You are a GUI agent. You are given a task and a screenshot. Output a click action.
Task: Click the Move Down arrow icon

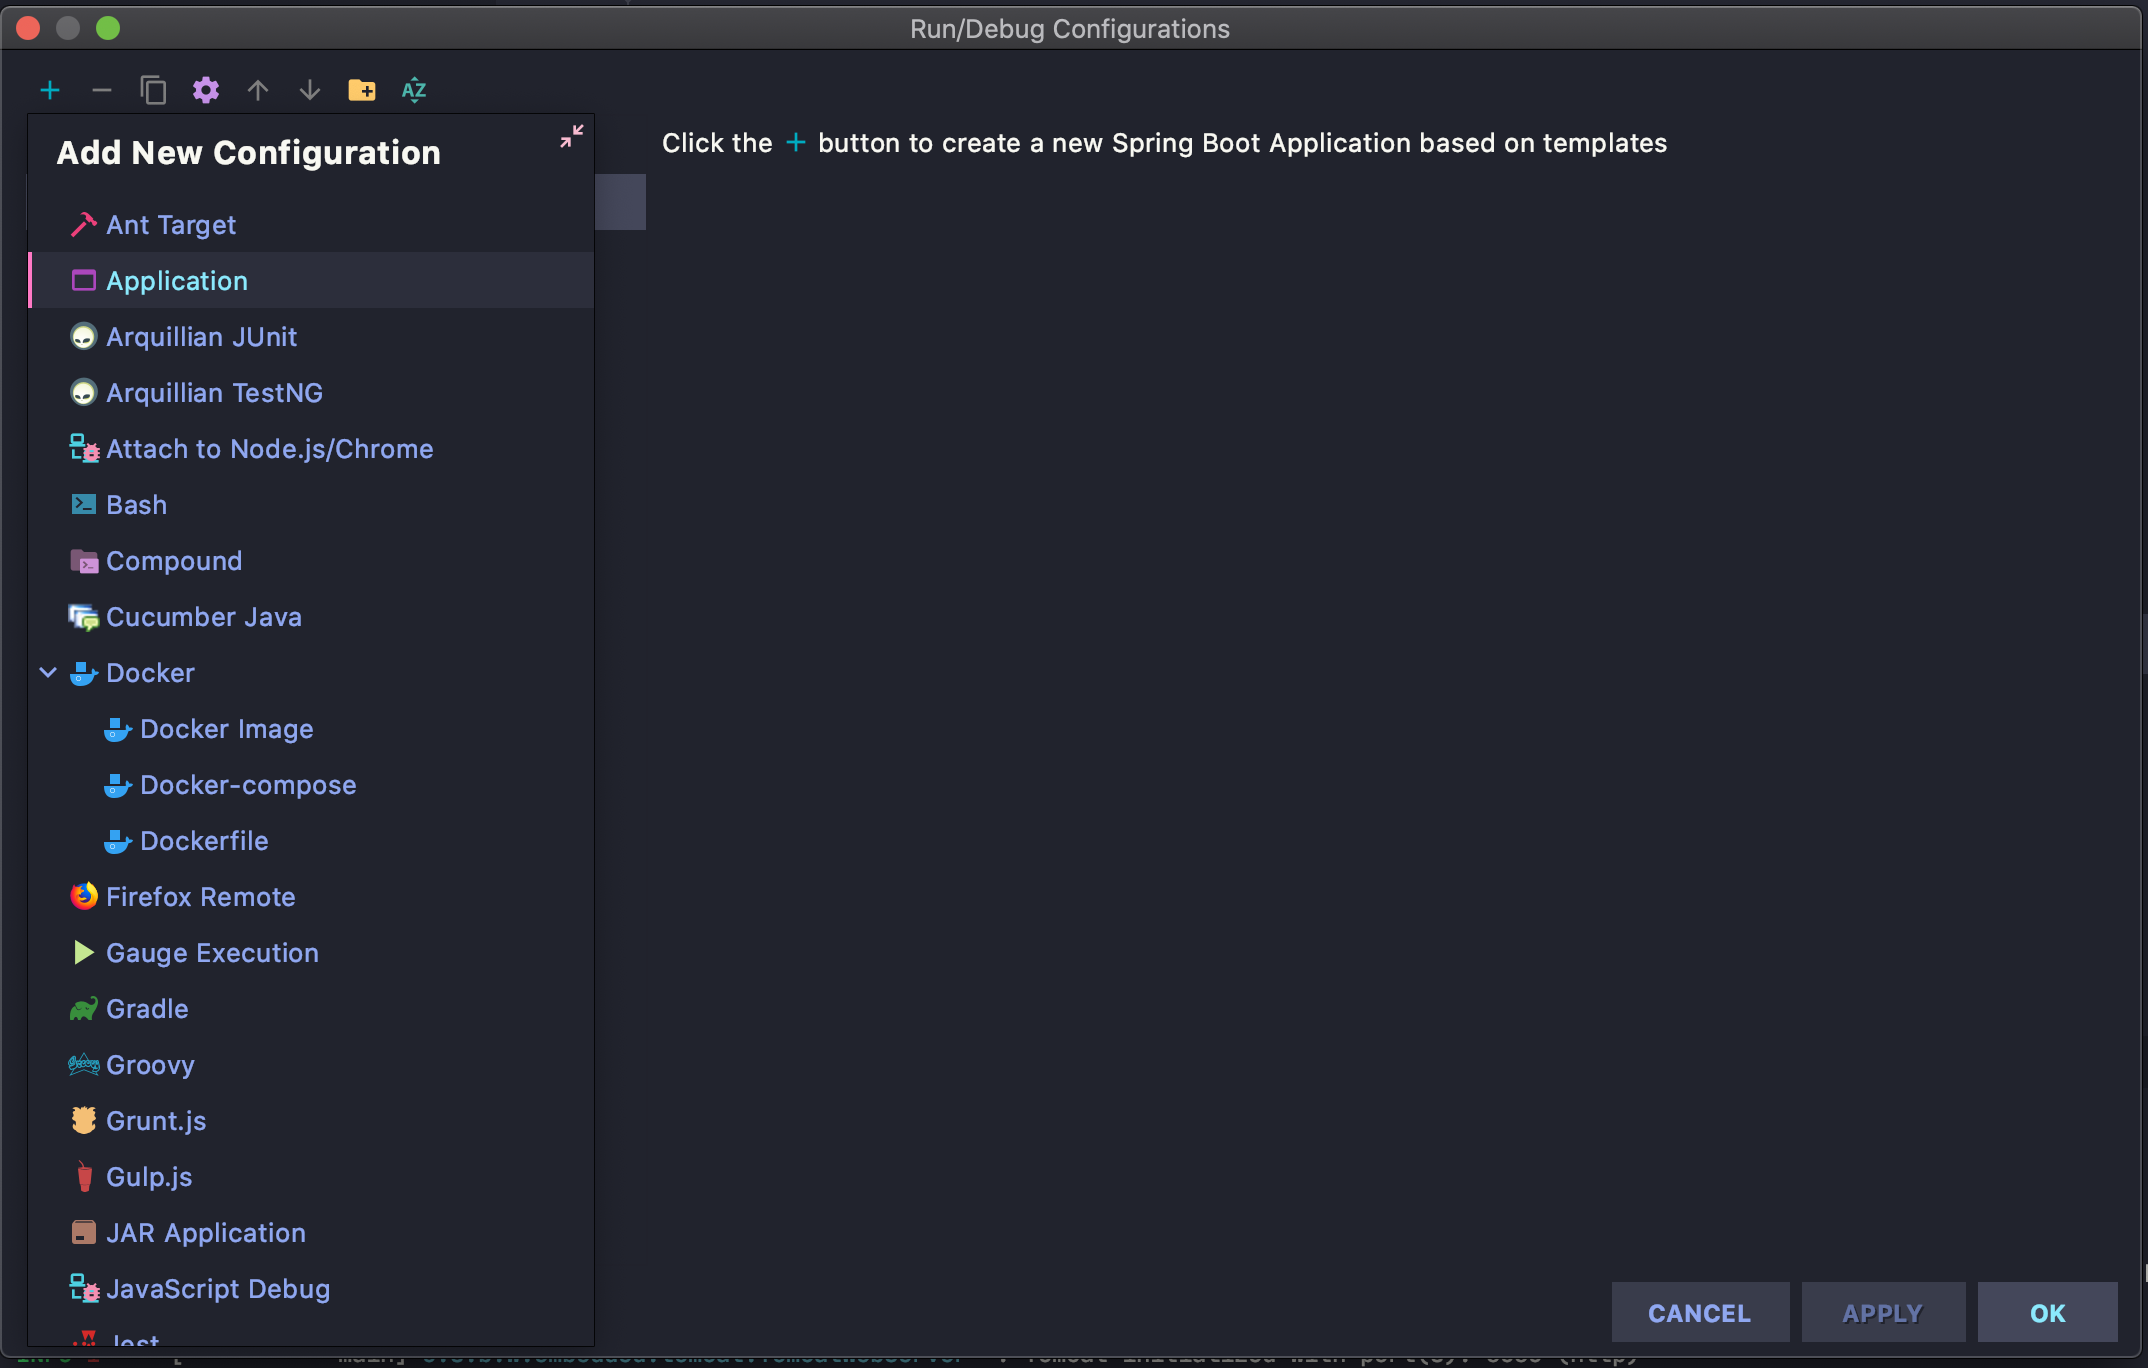310,91
